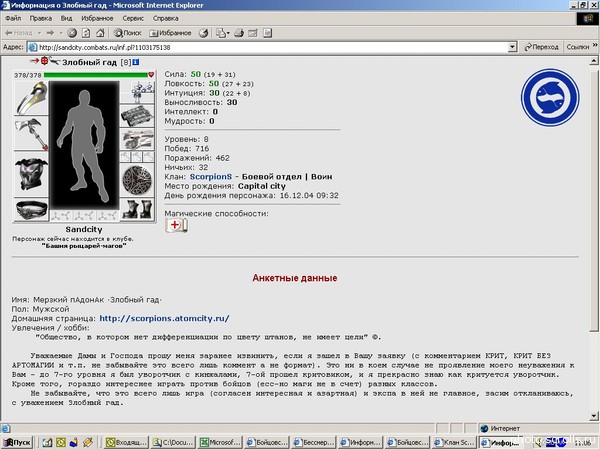Open the Справка menu
The height and width of the screenshot is (450, 600).
click(x=166, y=18)
